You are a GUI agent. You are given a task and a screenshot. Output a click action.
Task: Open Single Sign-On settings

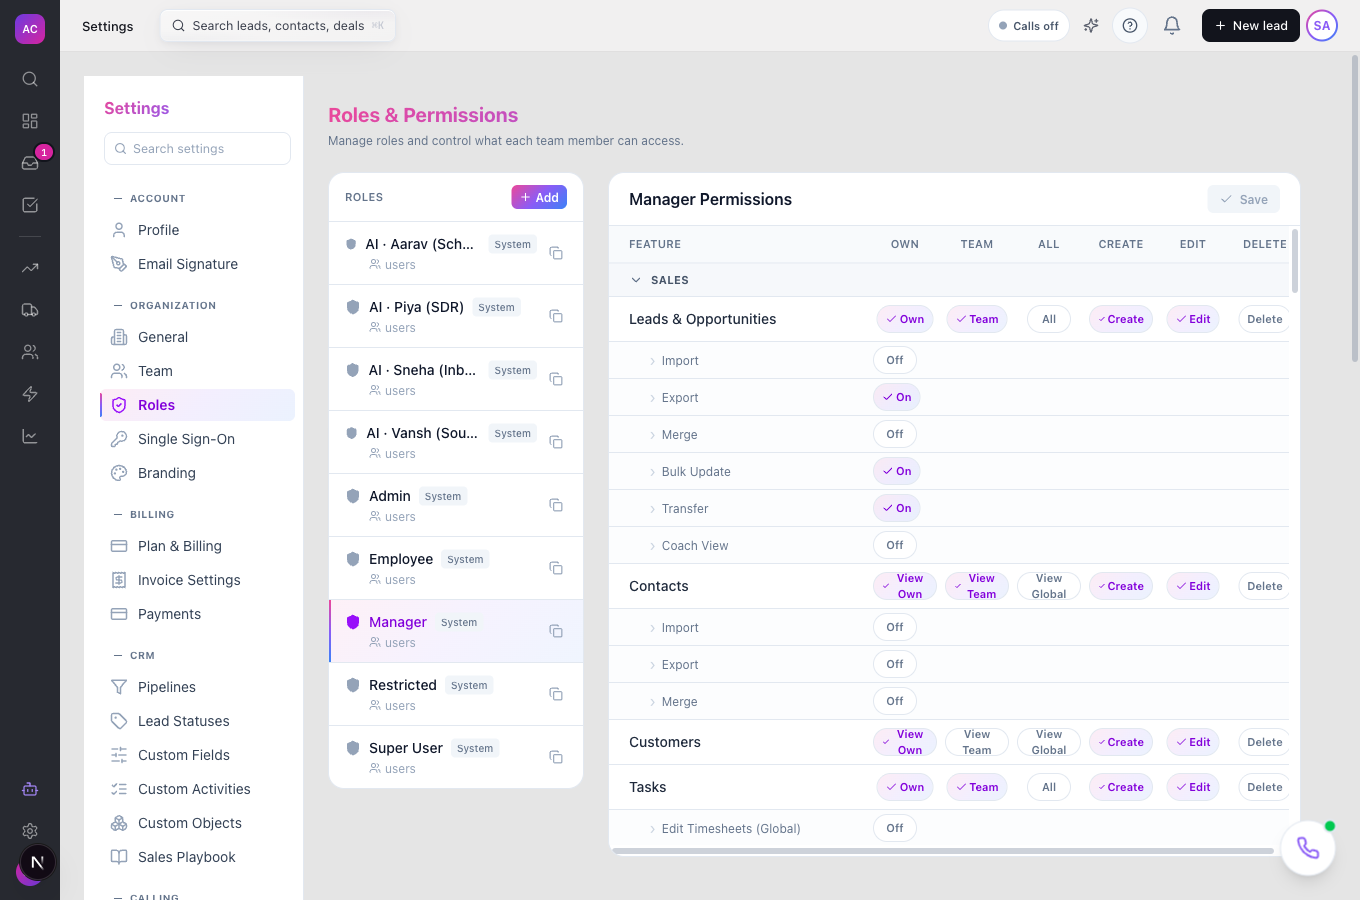tap(198, 439)
